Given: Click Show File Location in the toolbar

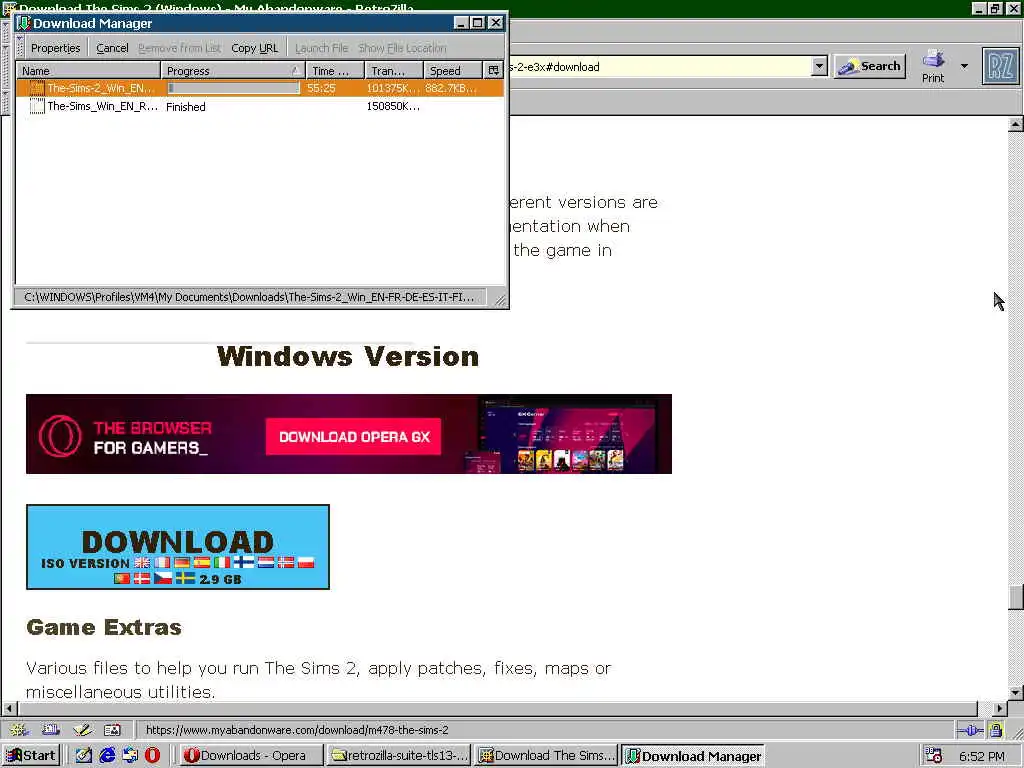Looking at the screenshot, I should (402, 48).
